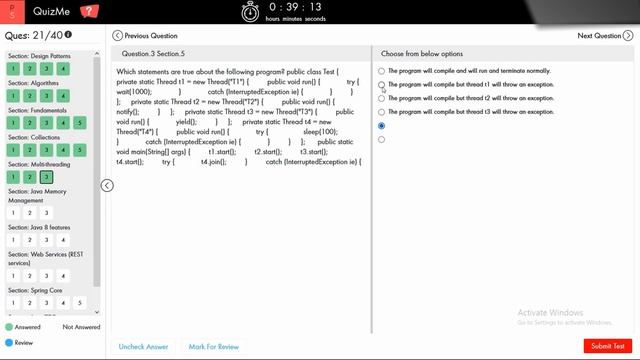Click the green Answered legend dot

9,327
